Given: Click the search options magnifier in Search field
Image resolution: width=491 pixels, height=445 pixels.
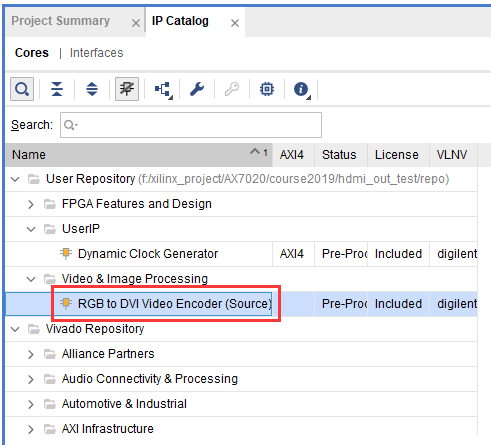Looking at the screenshot, I should click(x=71, y=125).
